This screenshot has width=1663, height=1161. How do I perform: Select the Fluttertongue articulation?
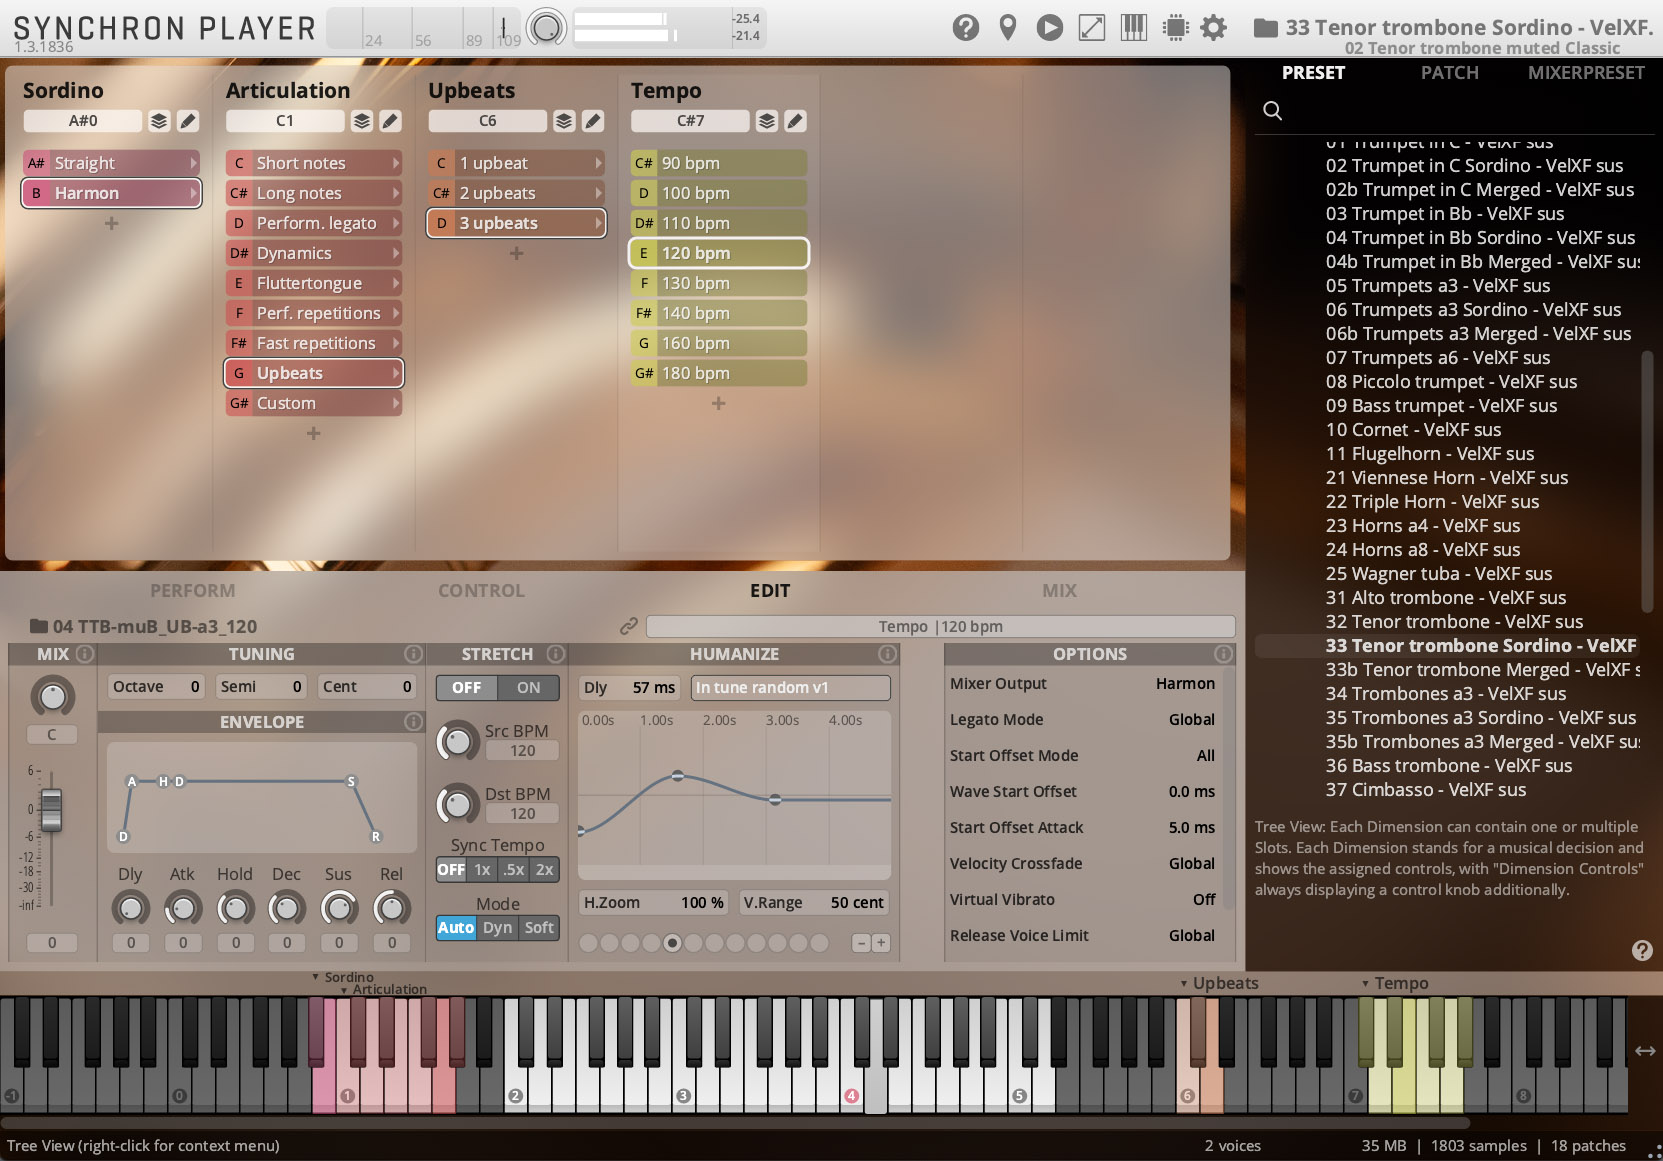(314, 283)
